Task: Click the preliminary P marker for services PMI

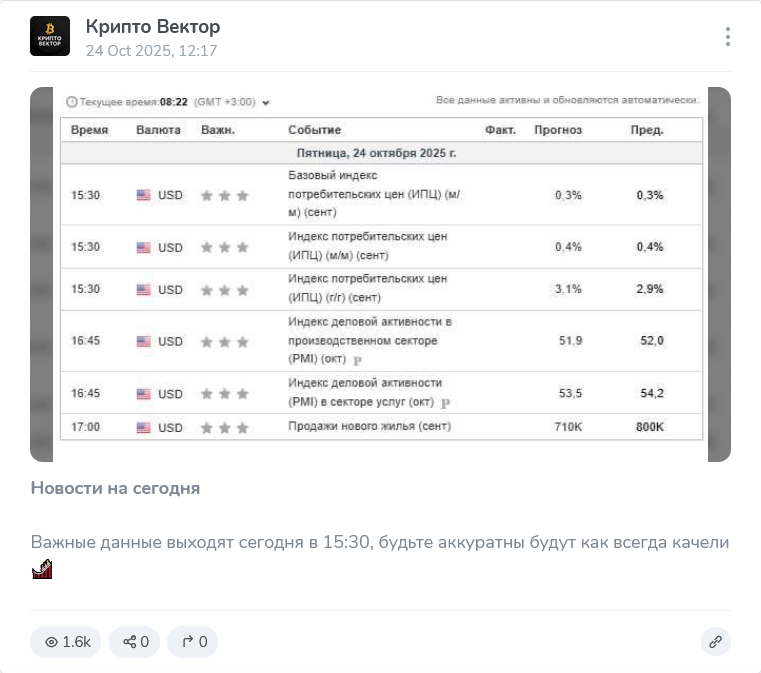Action: click(x=446, y=403)
